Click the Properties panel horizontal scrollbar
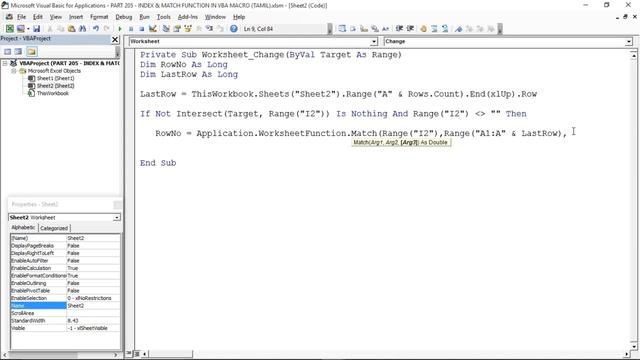The image size is (640, 360). tap(61, 355)
